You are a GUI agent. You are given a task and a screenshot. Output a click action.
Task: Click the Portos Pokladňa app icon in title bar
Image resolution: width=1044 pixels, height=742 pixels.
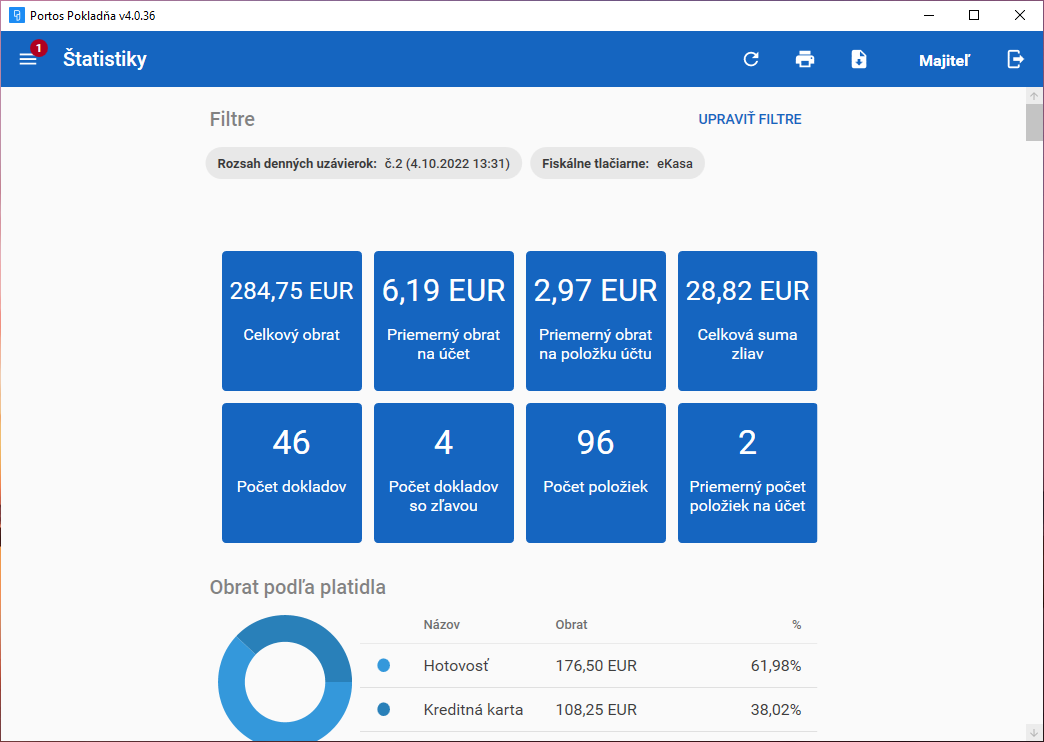(x=17, y=15)
